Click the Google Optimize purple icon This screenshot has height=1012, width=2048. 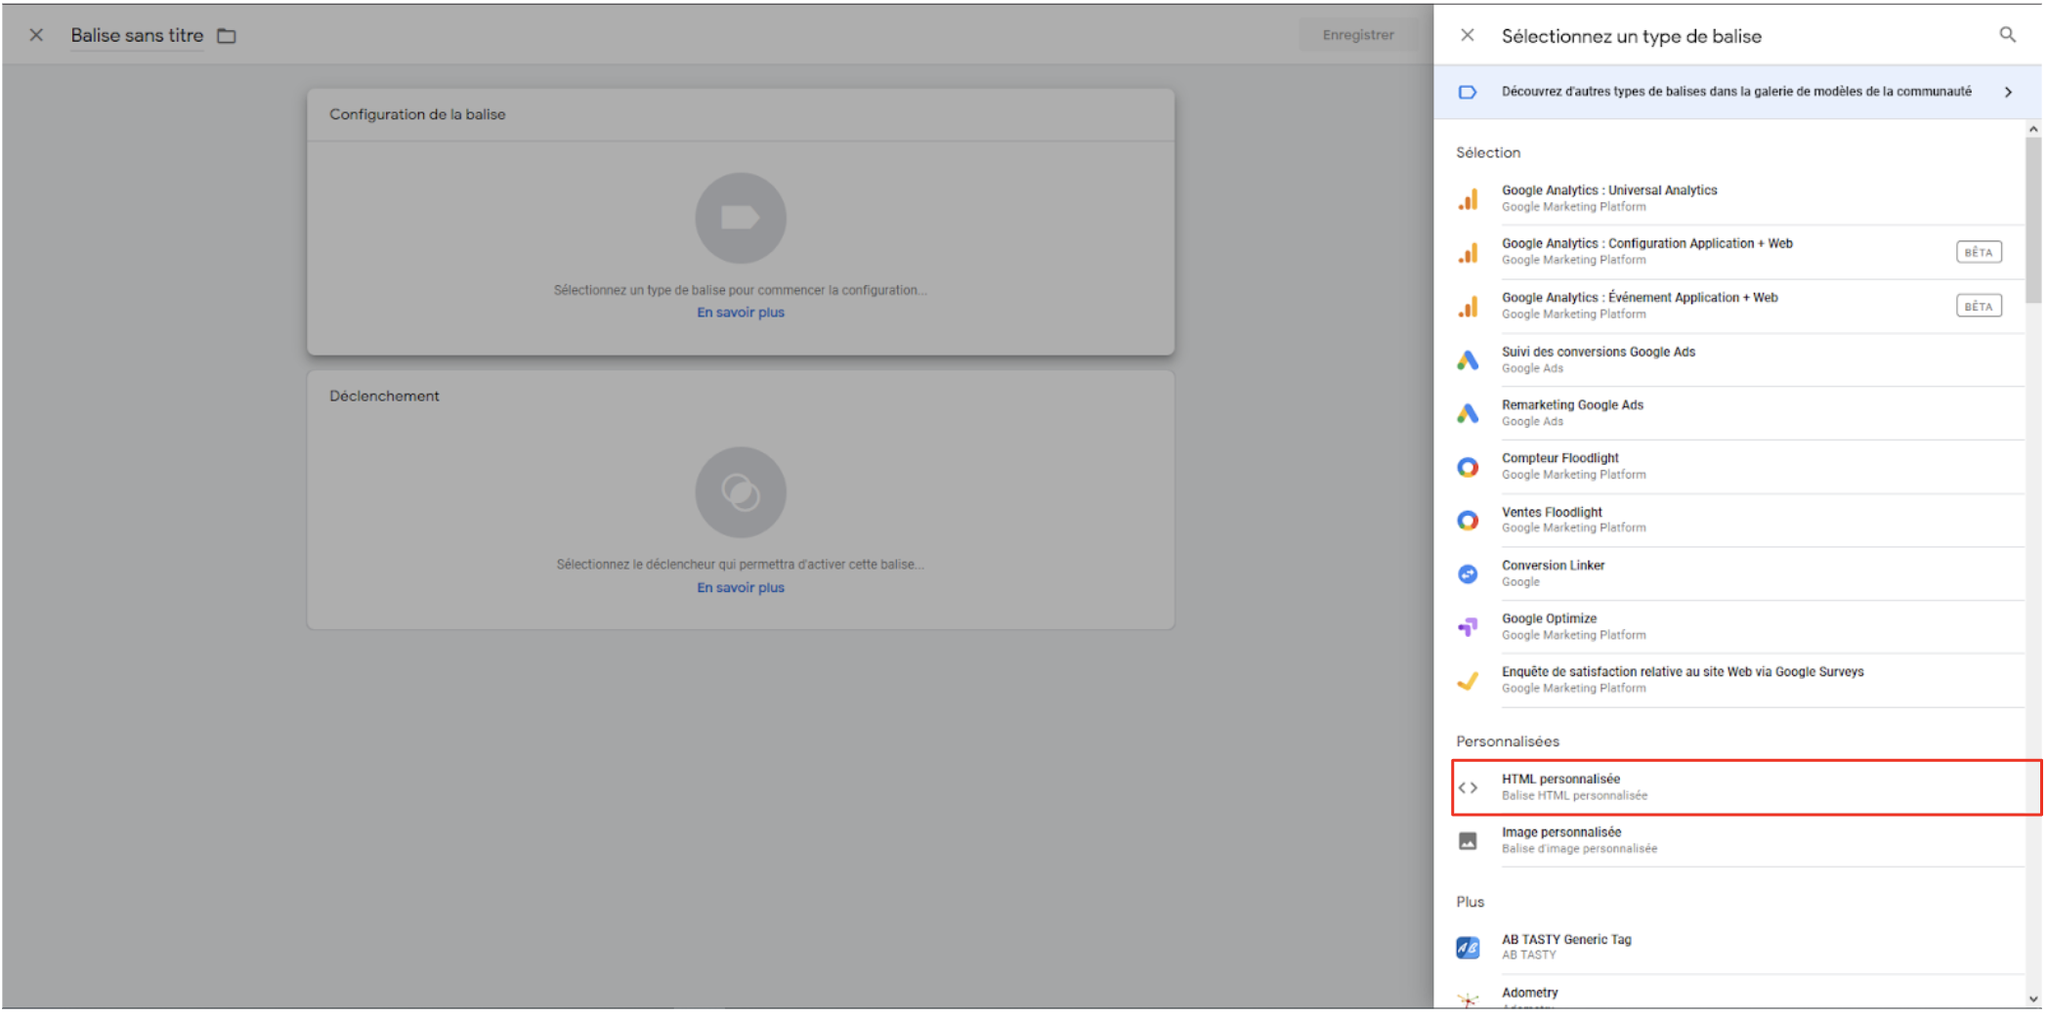point(1467,627)
